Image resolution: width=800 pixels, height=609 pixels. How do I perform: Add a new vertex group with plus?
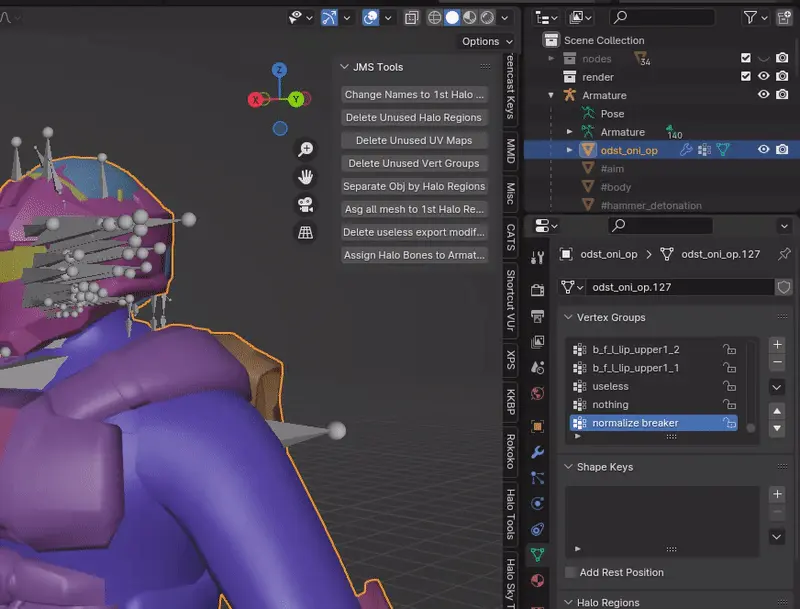click(x=777, y=345)
